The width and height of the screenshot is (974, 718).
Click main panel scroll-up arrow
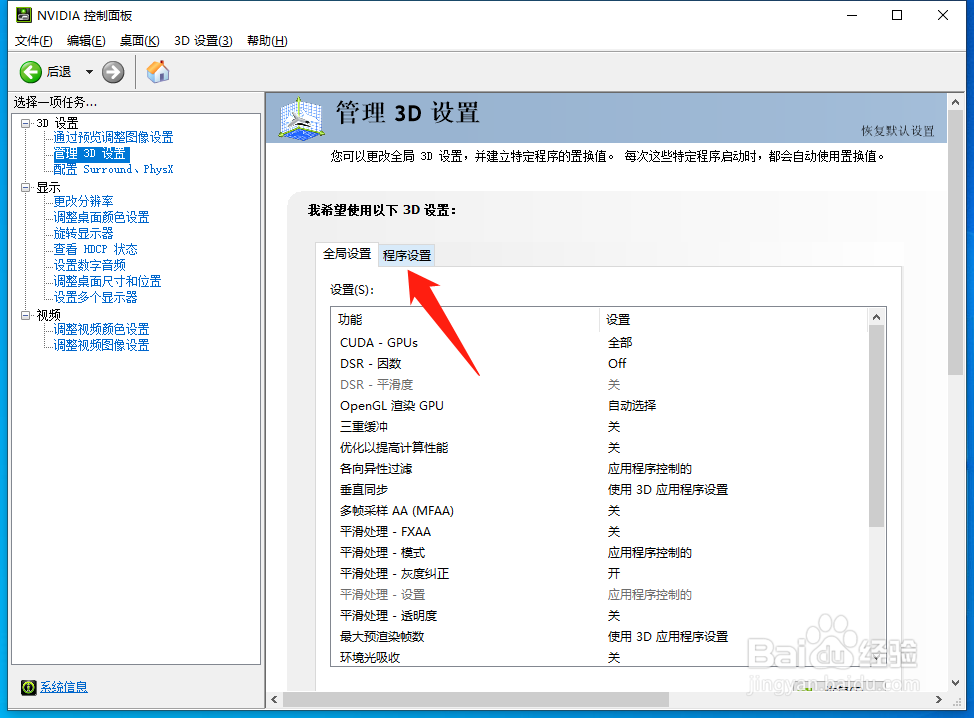point(955,102)
